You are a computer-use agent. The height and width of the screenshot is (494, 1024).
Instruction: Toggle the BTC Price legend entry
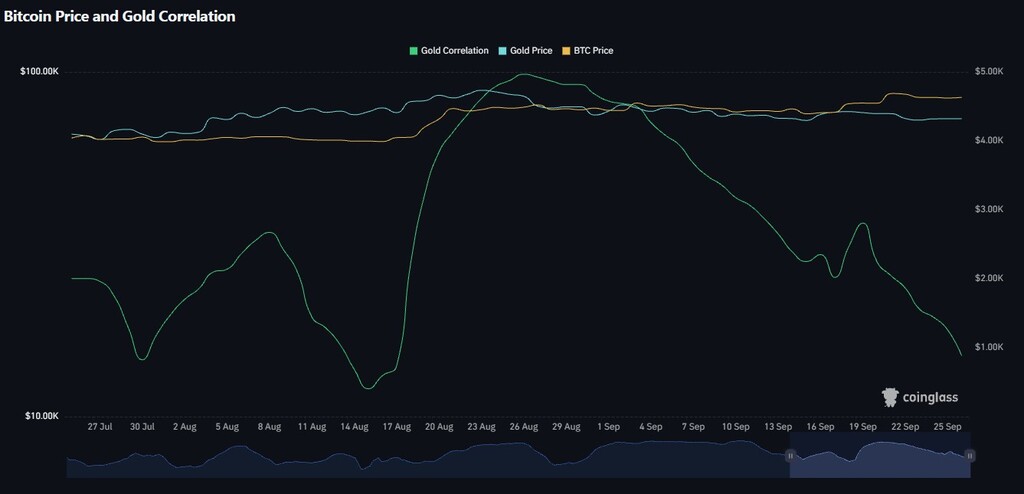pyautogui.click(x=587, y=50)
